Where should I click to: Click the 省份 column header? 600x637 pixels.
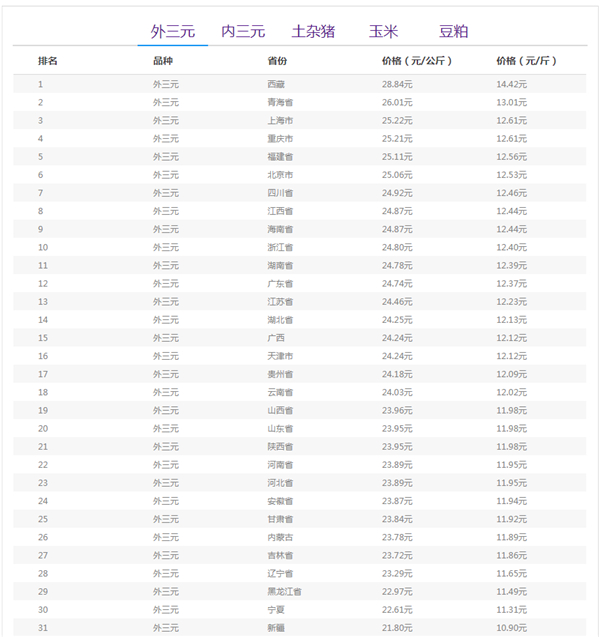[277, 61]
